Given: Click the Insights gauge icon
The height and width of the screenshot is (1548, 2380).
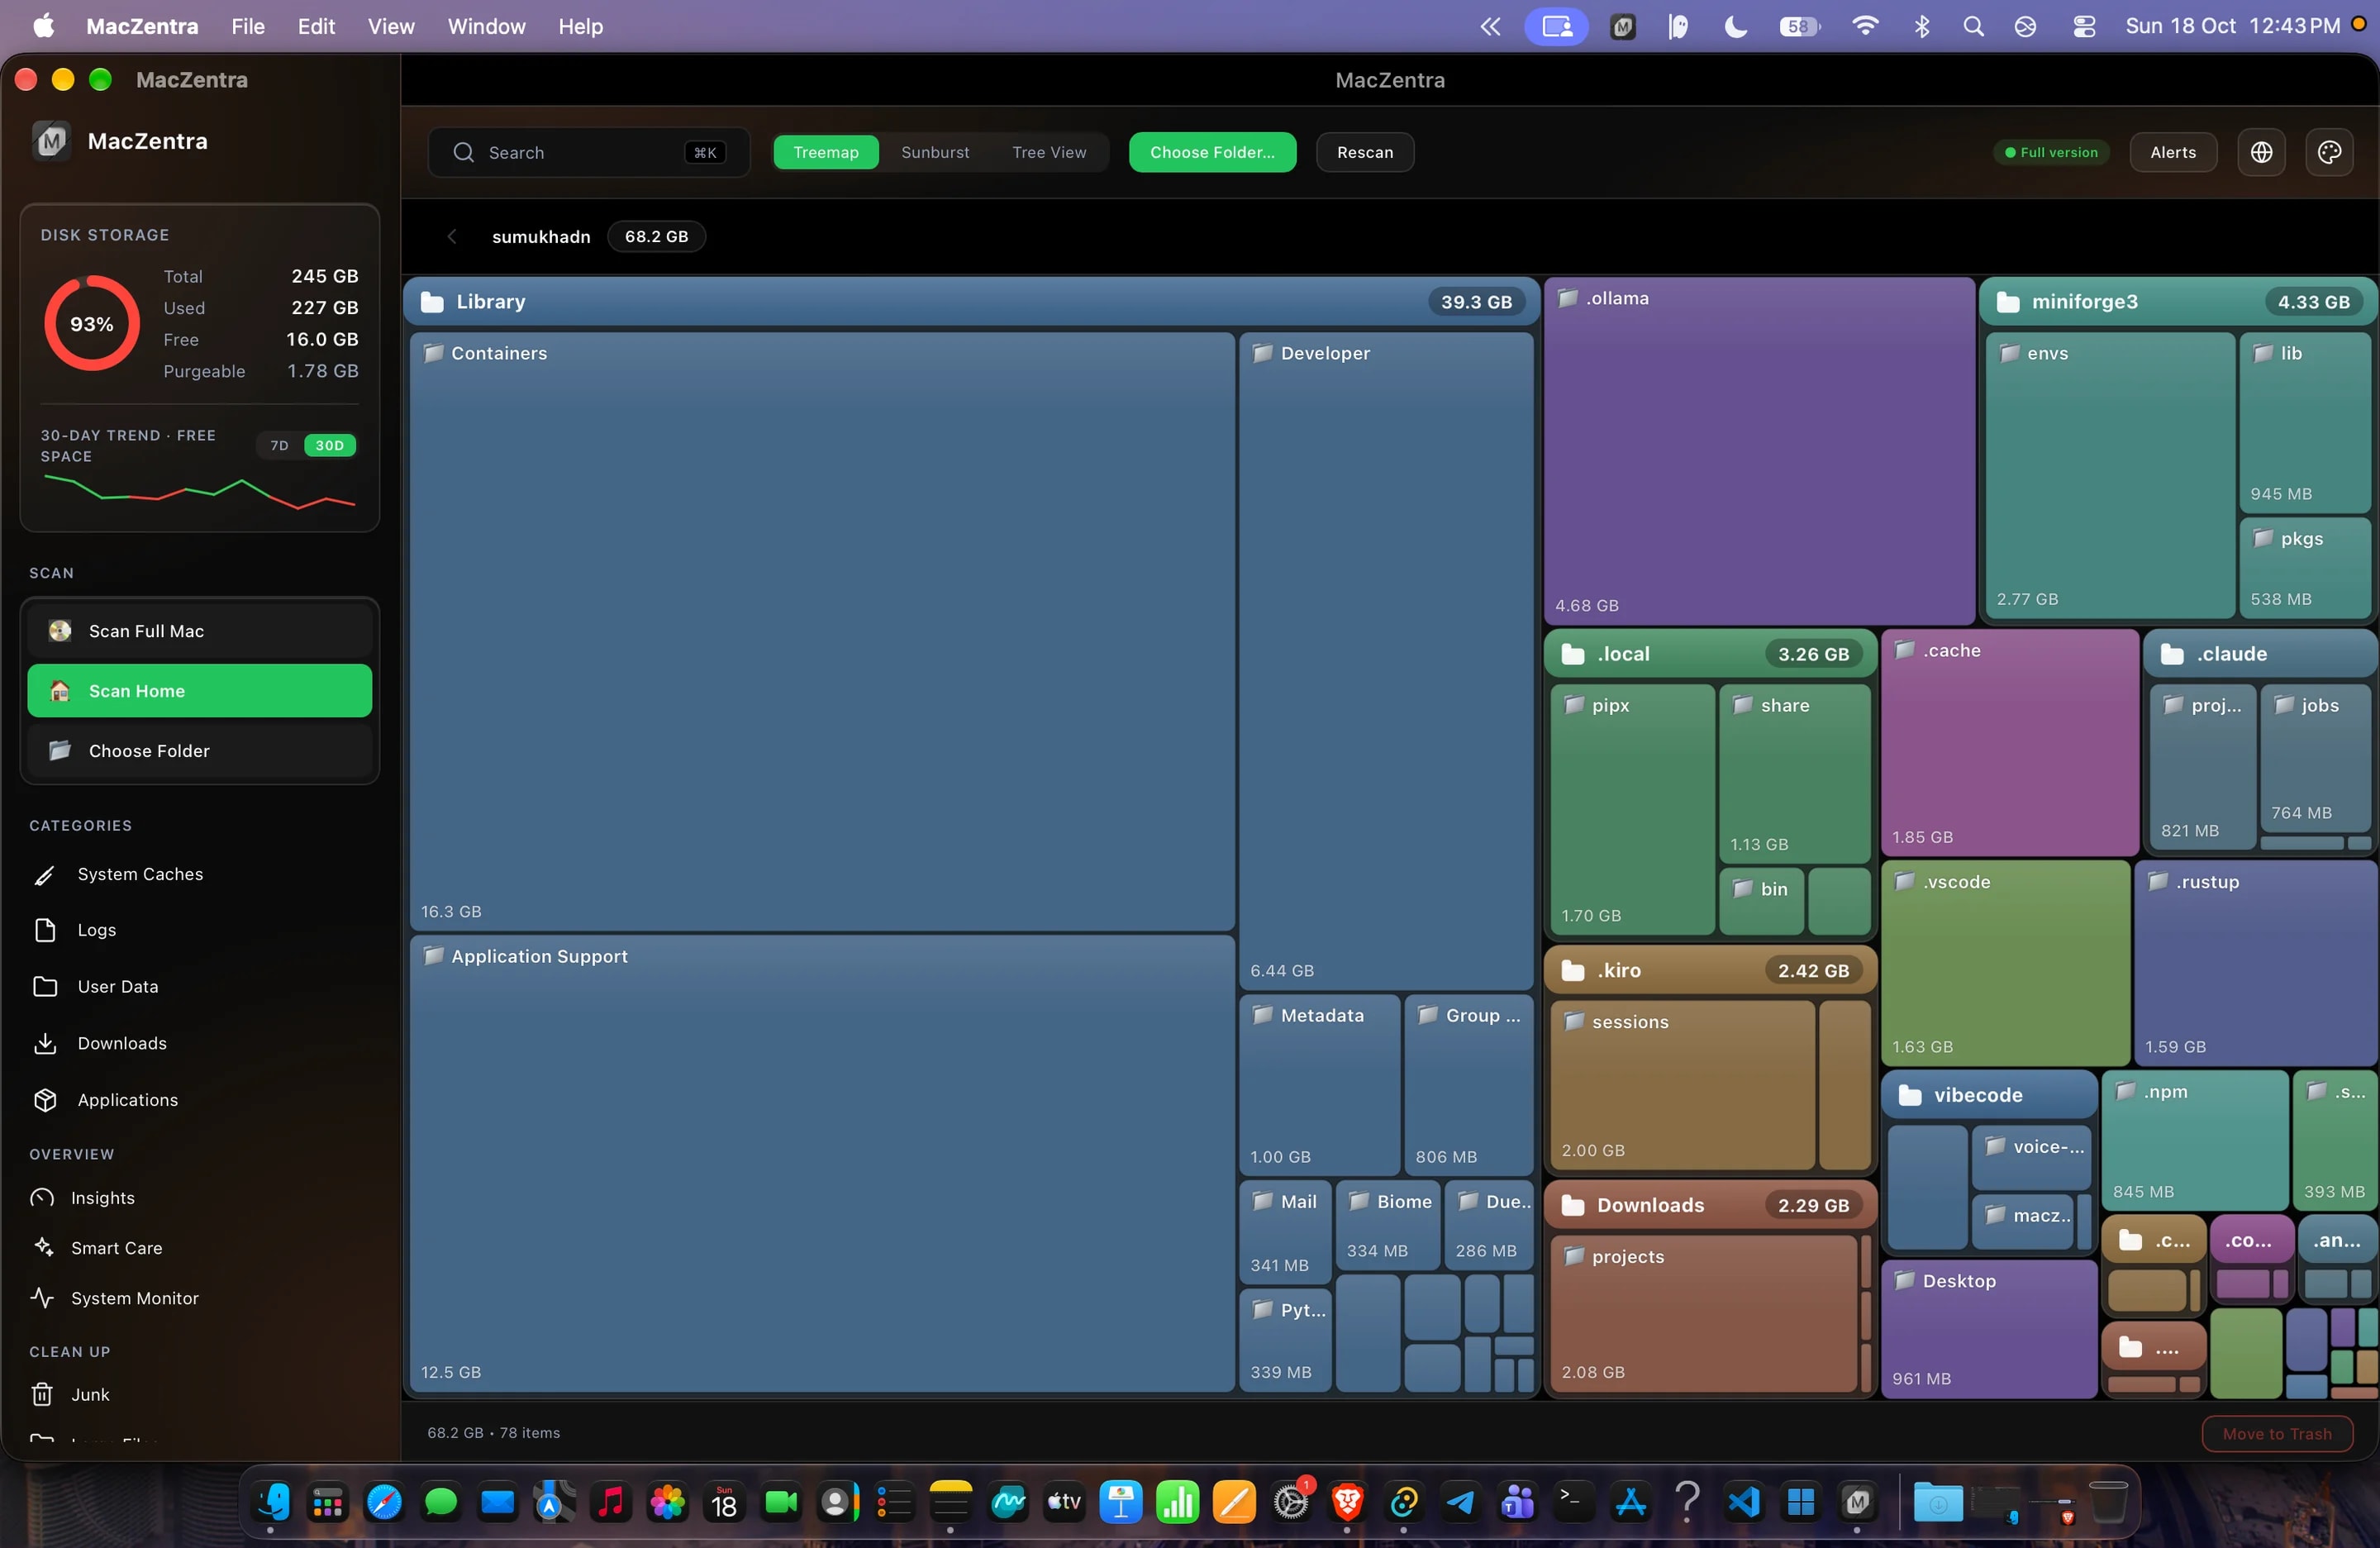Looking at the screenshot, I should pyautogui.click(x=42, y=1198).
